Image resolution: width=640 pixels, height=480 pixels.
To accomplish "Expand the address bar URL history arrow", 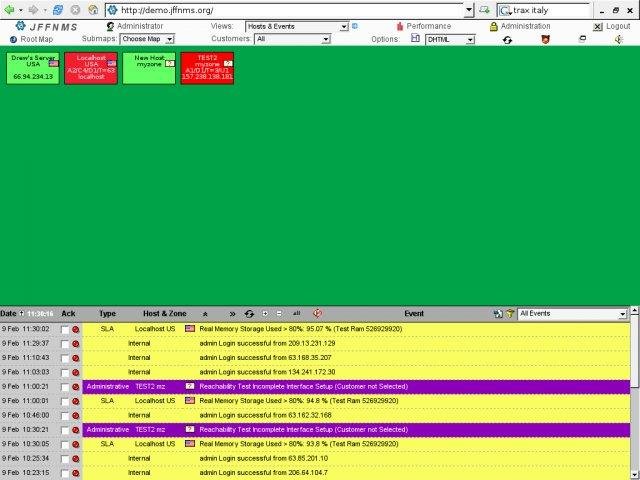I will [469, 10].
